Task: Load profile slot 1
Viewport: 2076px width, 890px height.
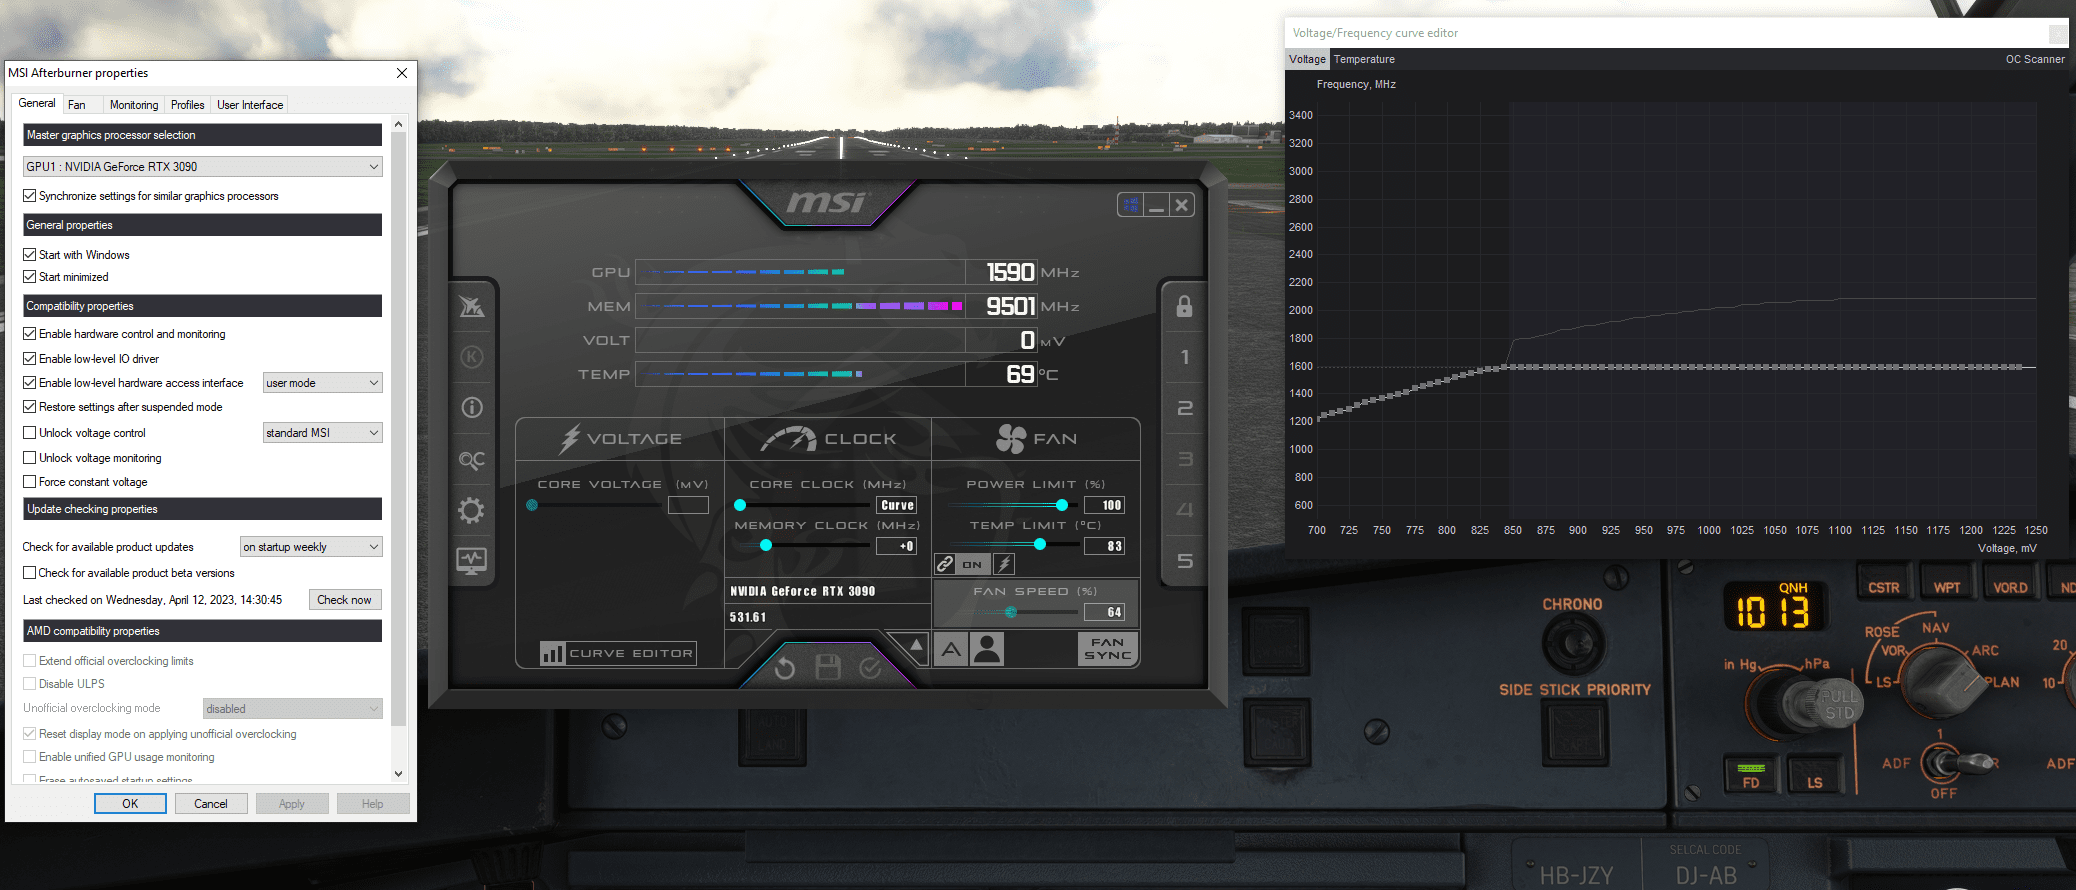Action: click(1184, 357)
